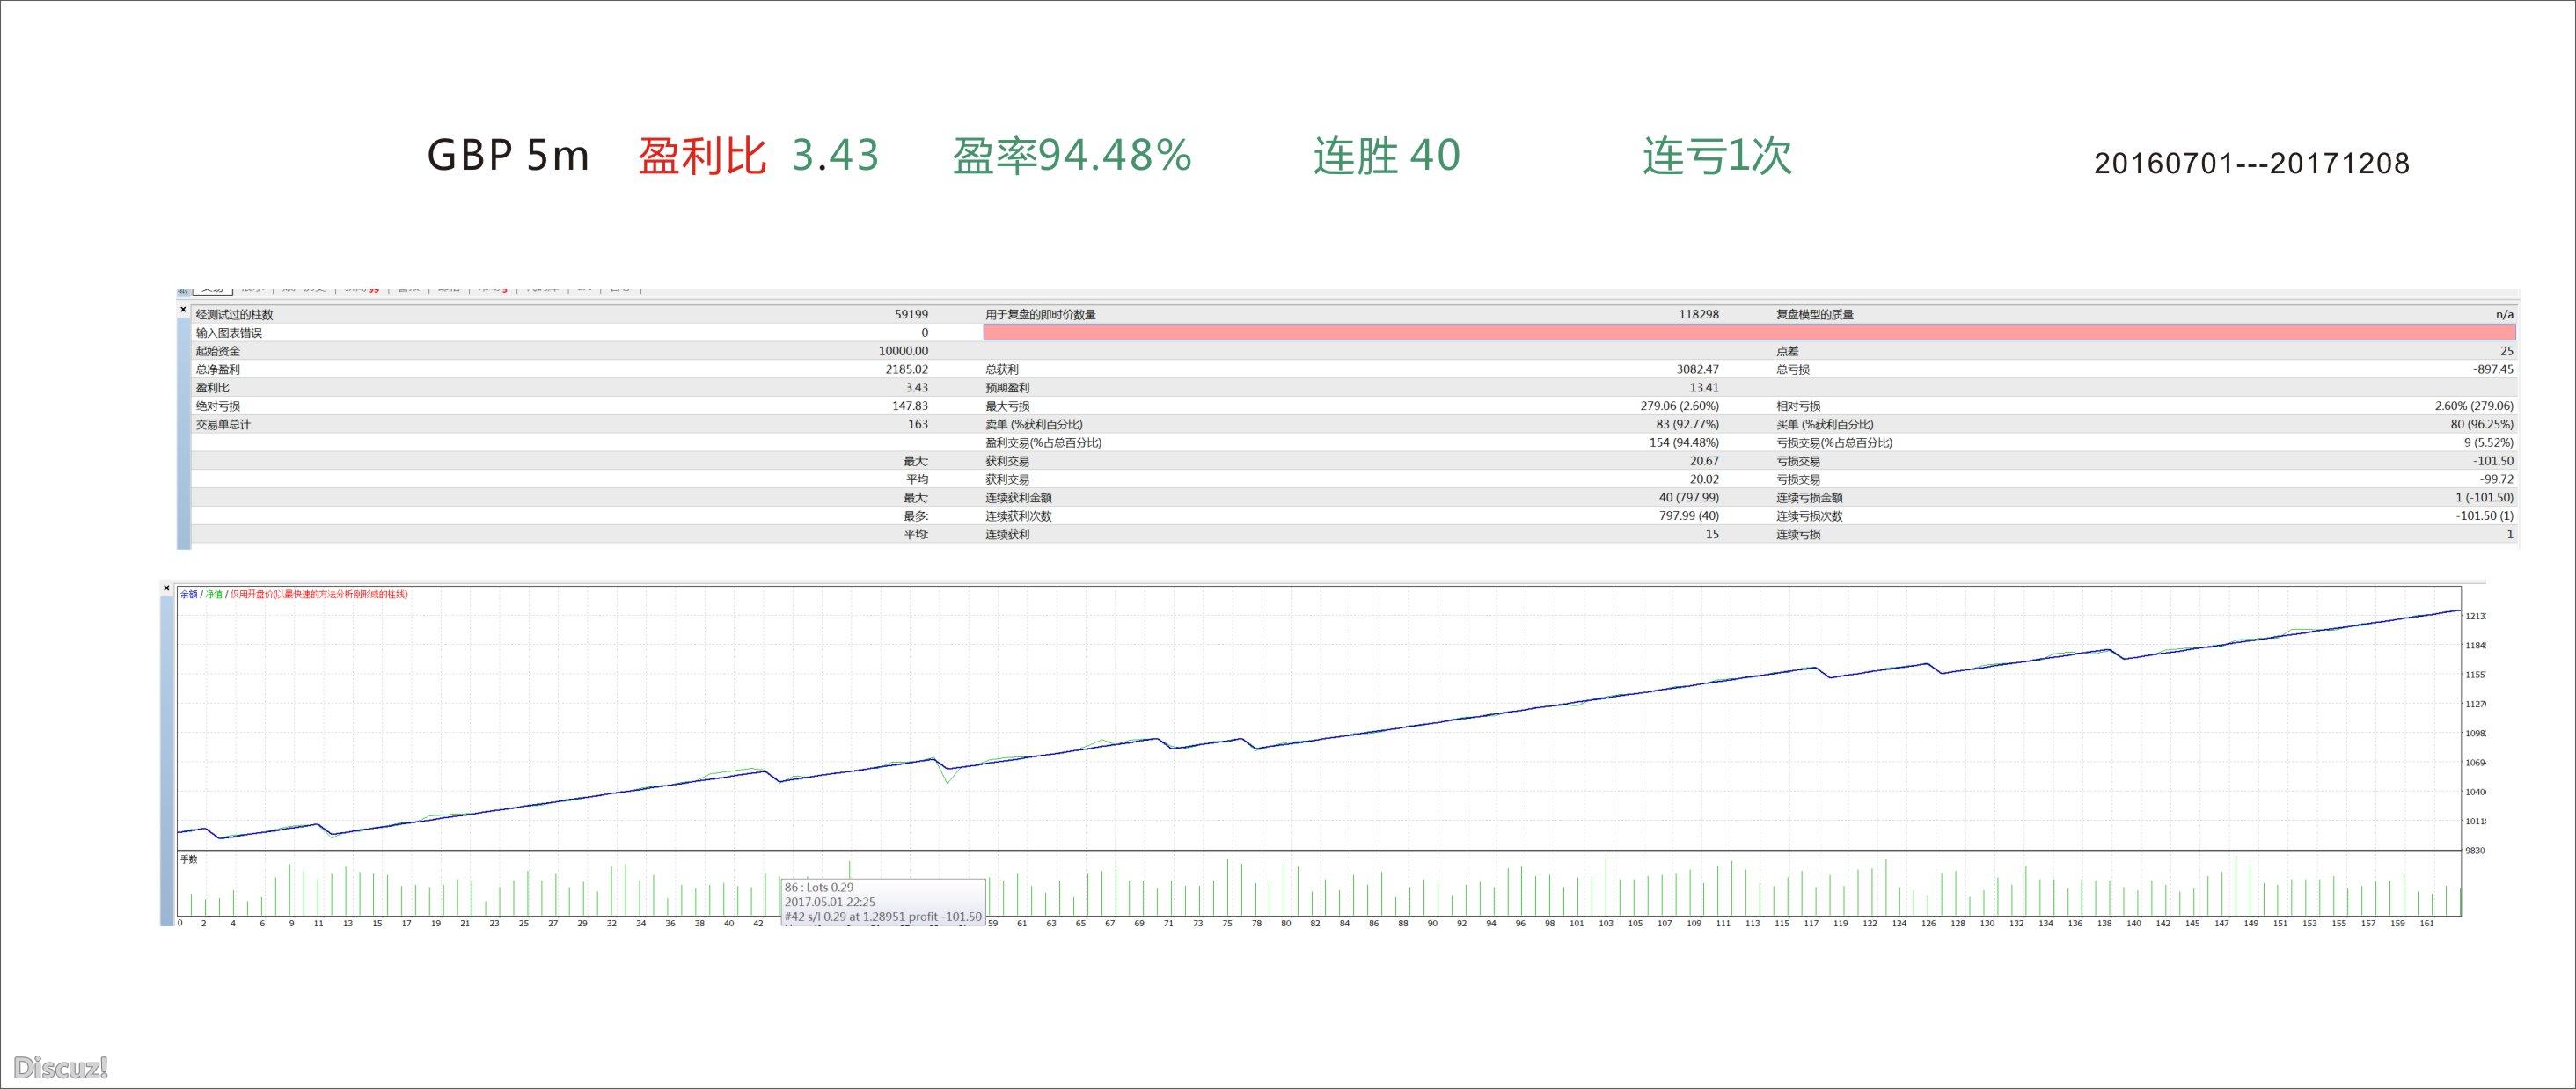The height and width of the screenshot is (1089, 2576).
Task: Click the '预期盈利' label
Action: [x=1007, y=388]
